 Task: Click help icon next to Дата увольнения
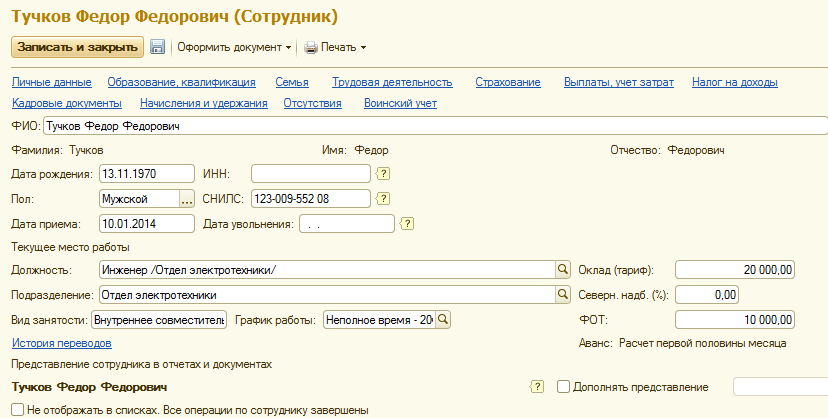pyautogui.click(x=407, y=223)
